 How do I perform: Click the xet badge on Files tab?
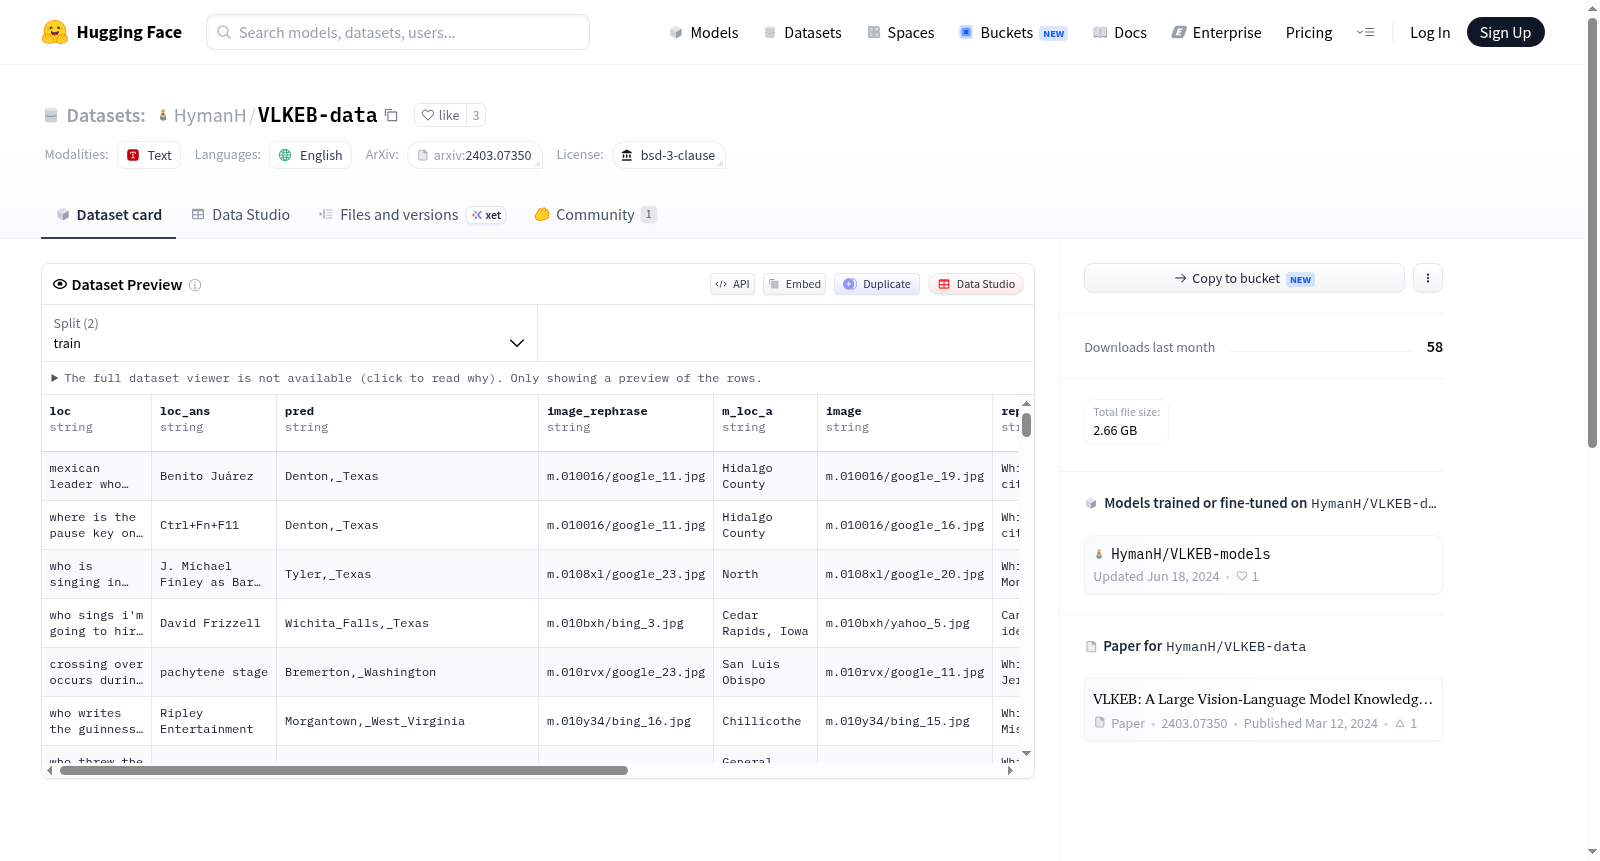(x=487, y=215)
